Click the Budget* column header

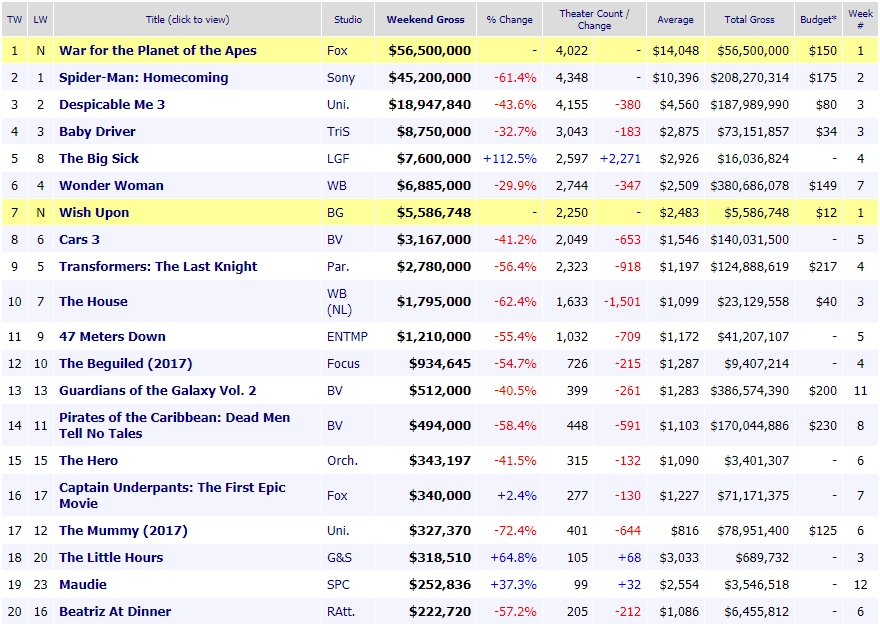(x=818, y=20)
